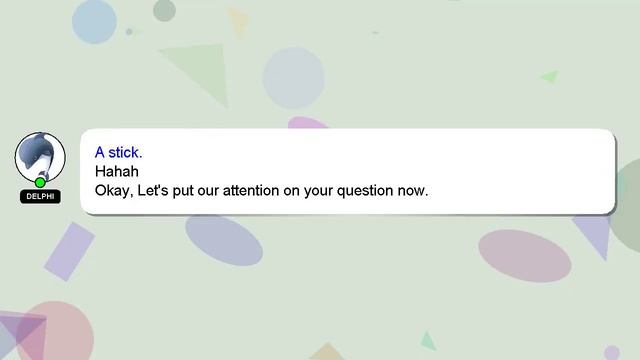Screen dimensions: 640x360
Task: Click the large pink ellipse on the right
Action: [x=524, y=256]
